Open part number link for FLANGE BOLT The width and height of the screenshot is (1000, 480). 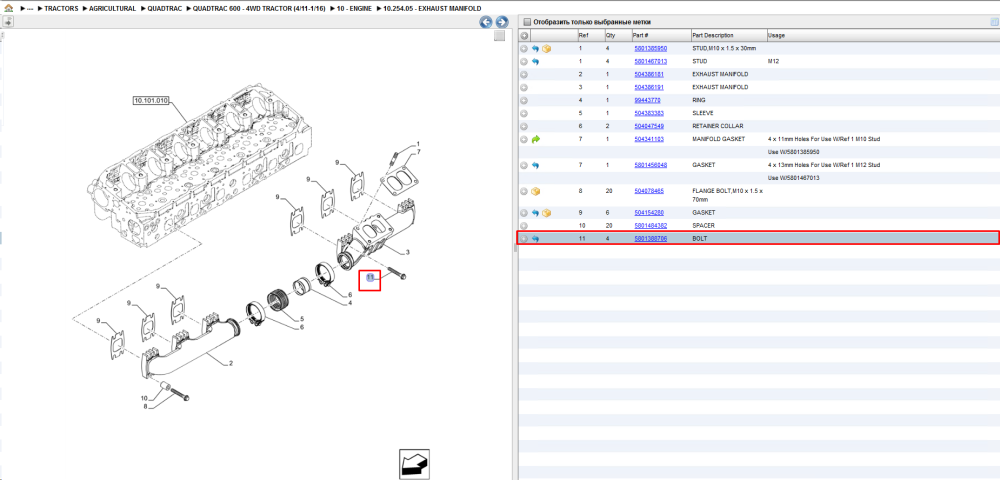click(x=649, y=191)
